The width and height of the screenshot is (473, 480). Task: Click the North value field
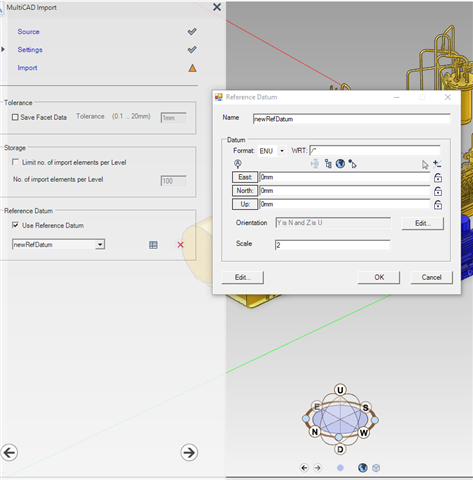click(345, 191)
